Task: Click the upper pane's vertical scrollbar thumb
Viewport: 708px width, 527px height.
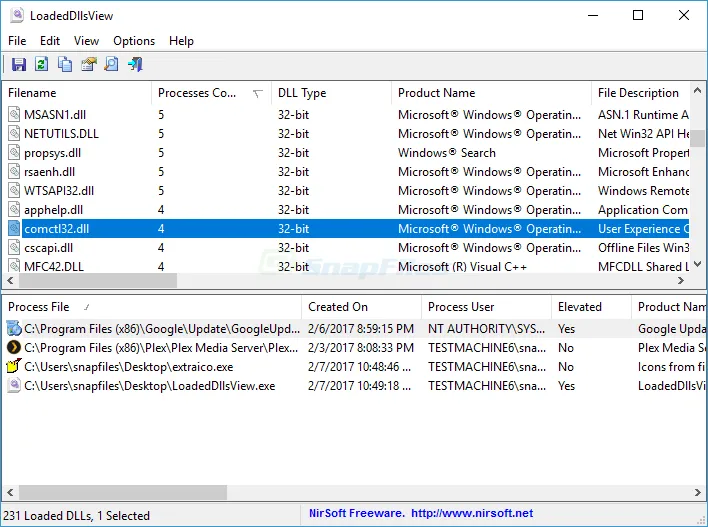Action: [698, 138]
